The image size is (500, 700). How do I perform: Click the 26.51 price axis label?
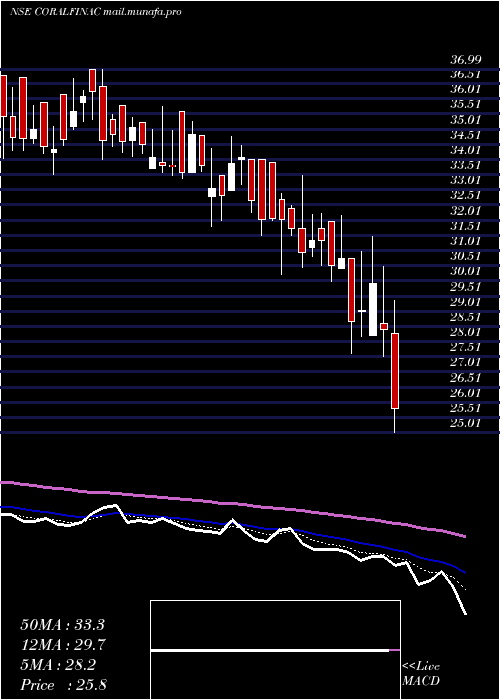coord(464,378)
